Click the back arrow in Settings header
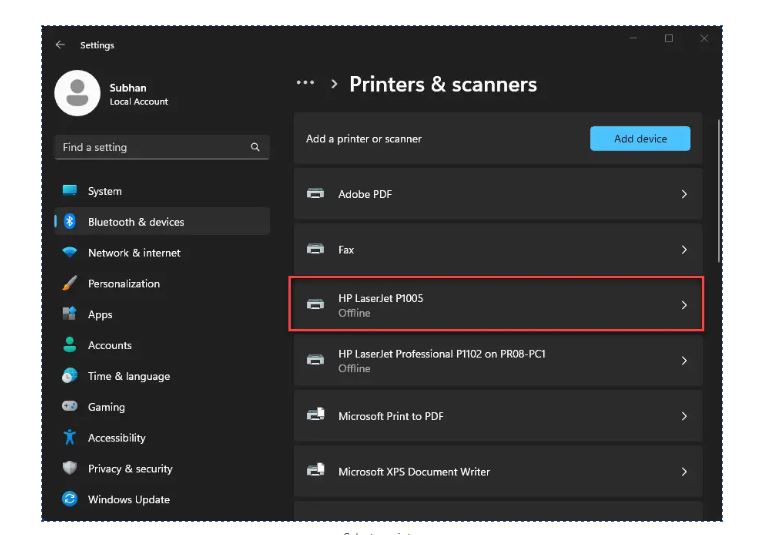The height and width of the screenshot is (535, 784). tap(61, 45)
